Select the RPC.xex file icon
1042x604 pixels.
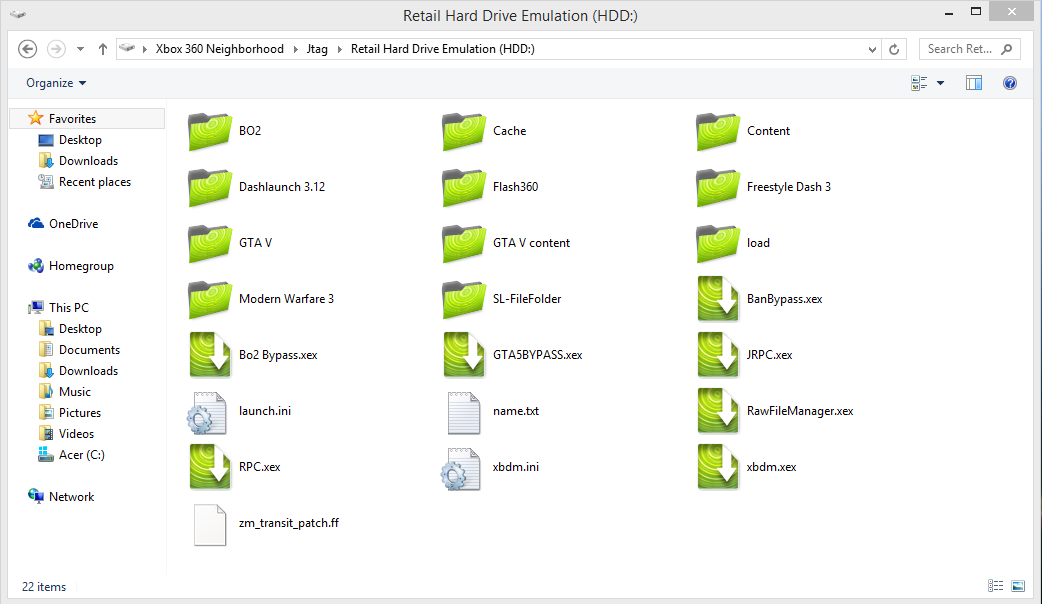click(210, 467)
